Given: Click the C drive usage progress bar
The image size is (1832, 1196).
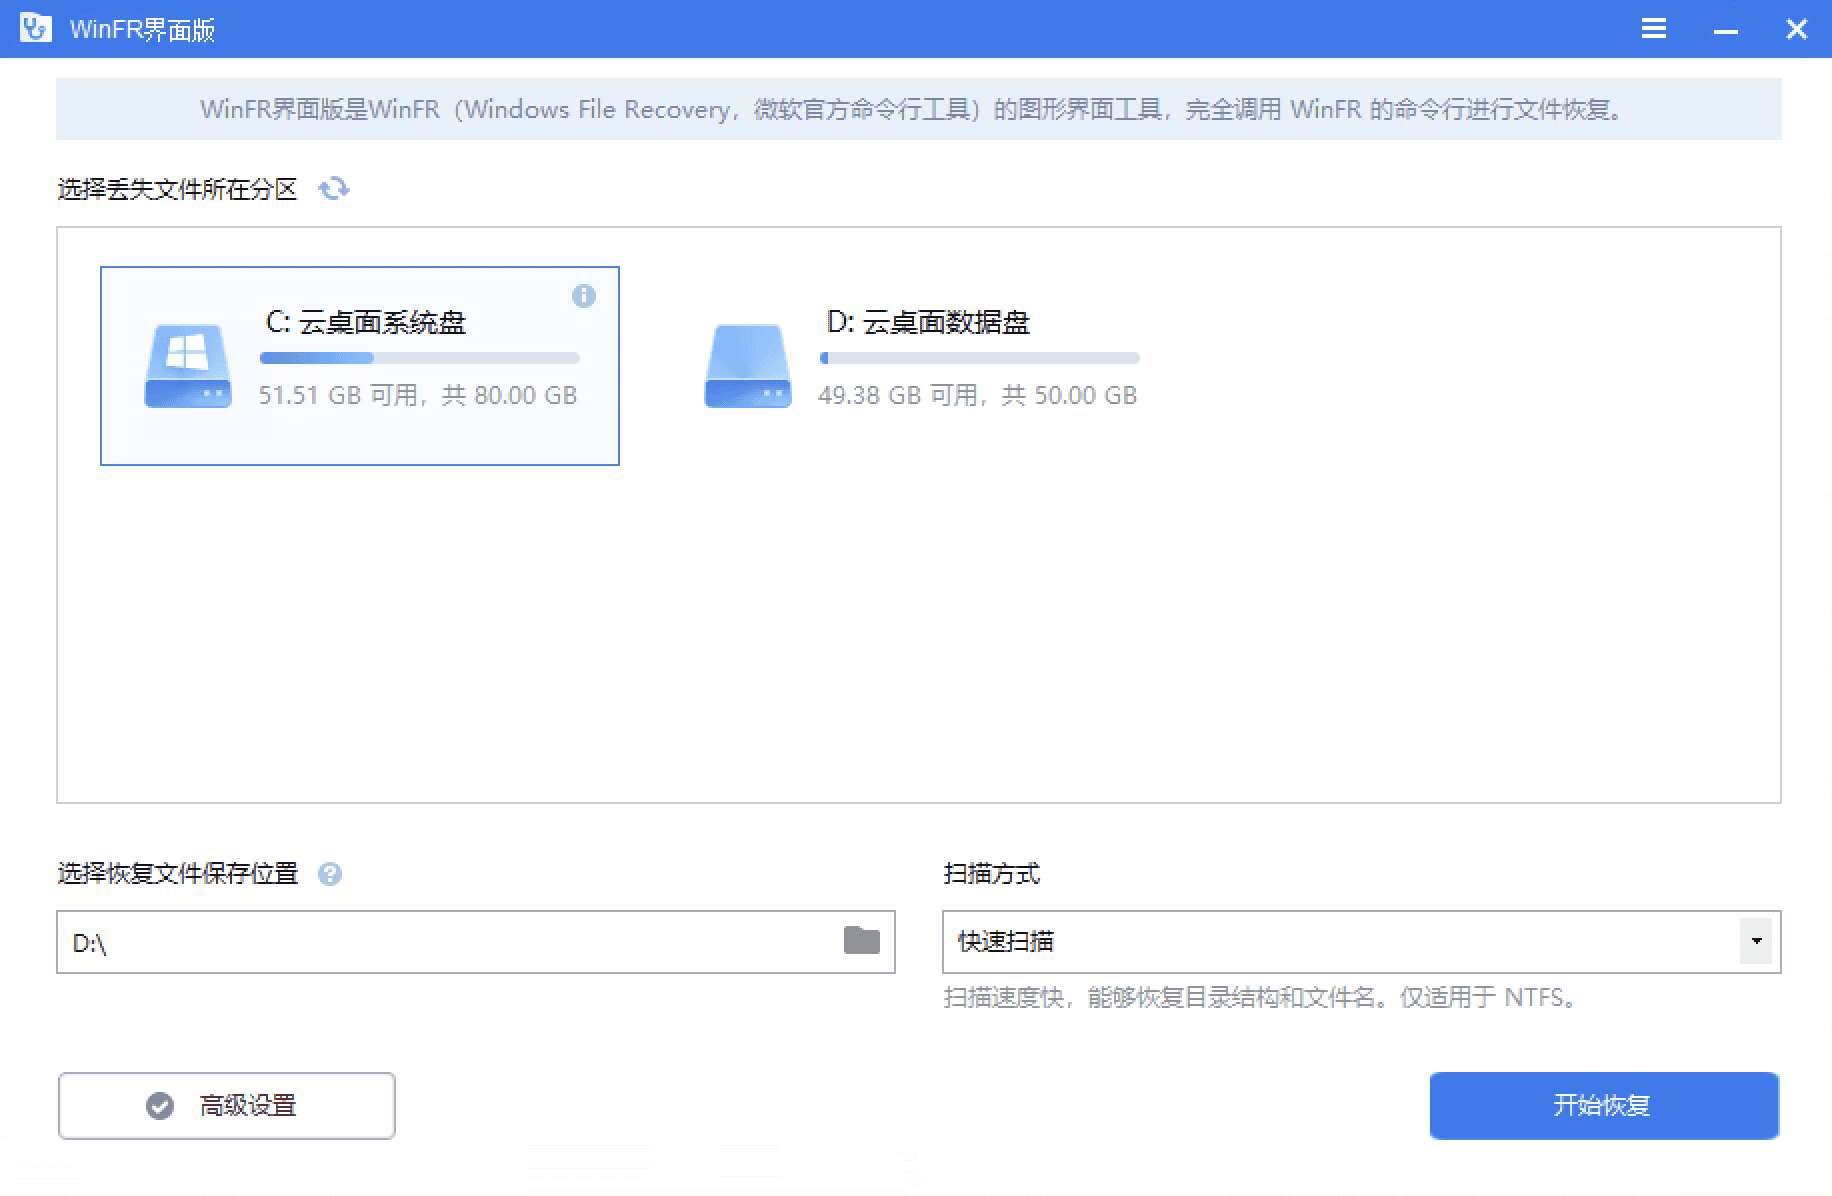Looking at the screenshot, I should coord(420,357).
